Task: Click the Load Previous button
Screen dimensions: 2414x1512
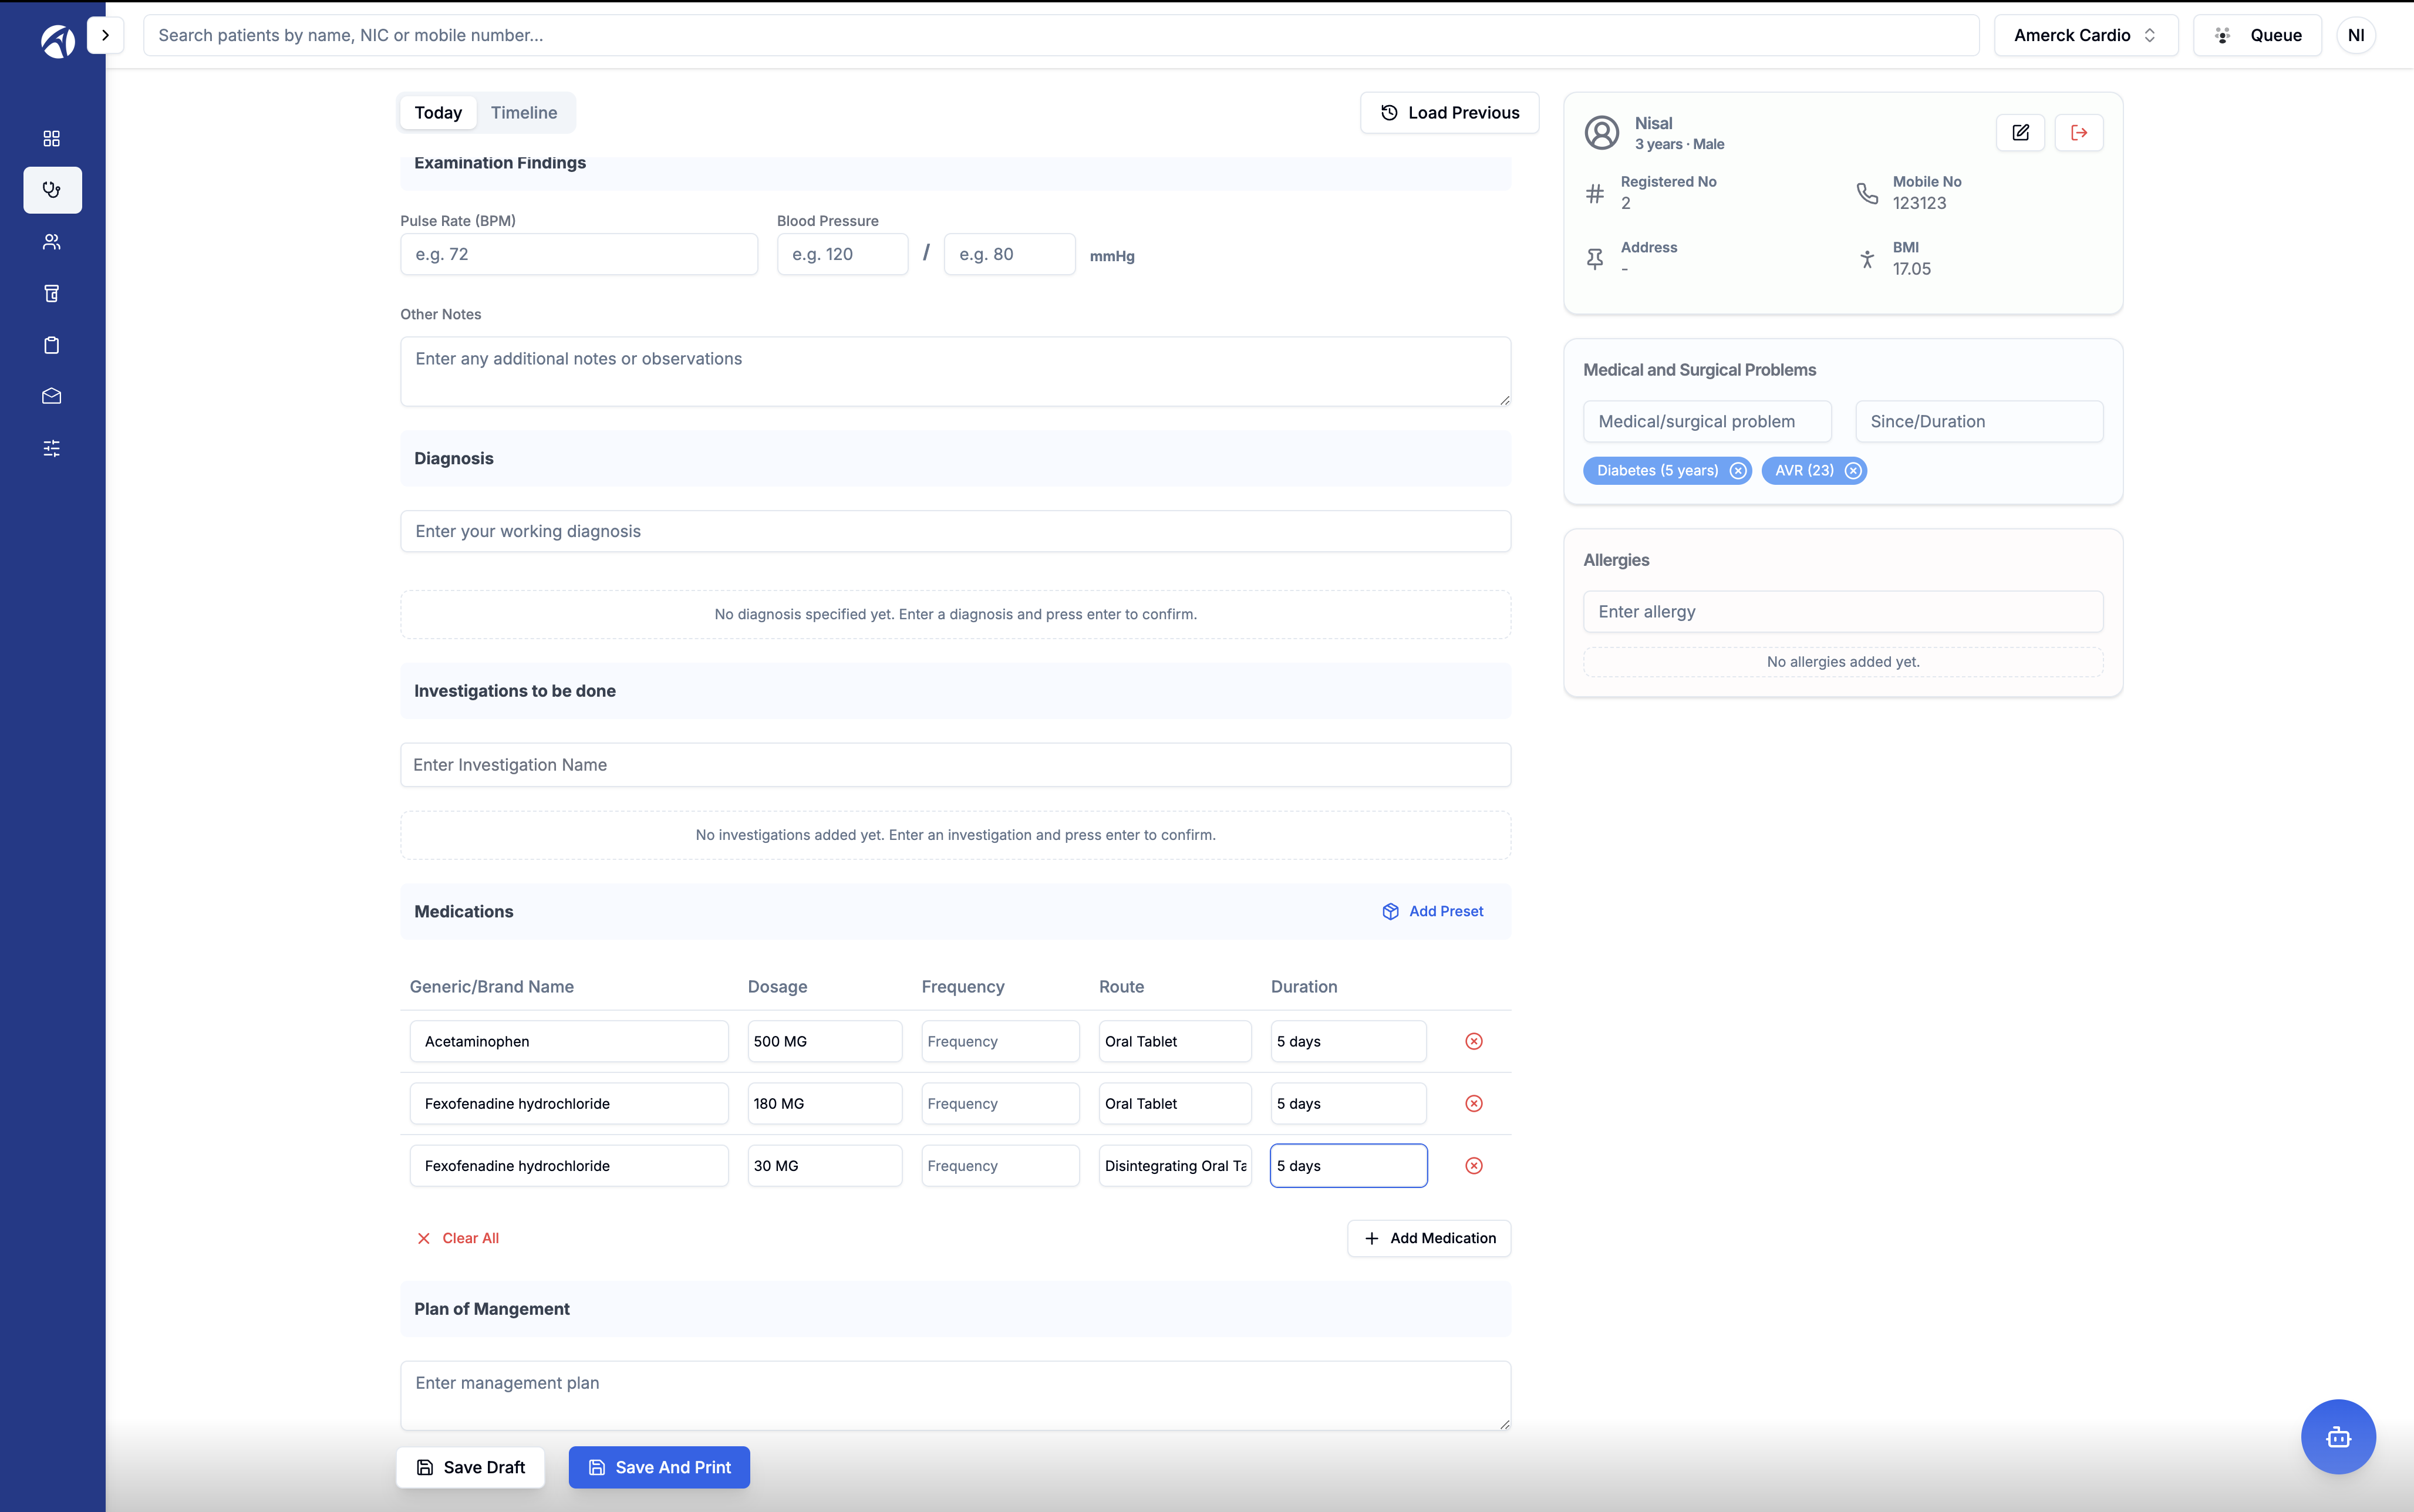Action: point(1449,112)
